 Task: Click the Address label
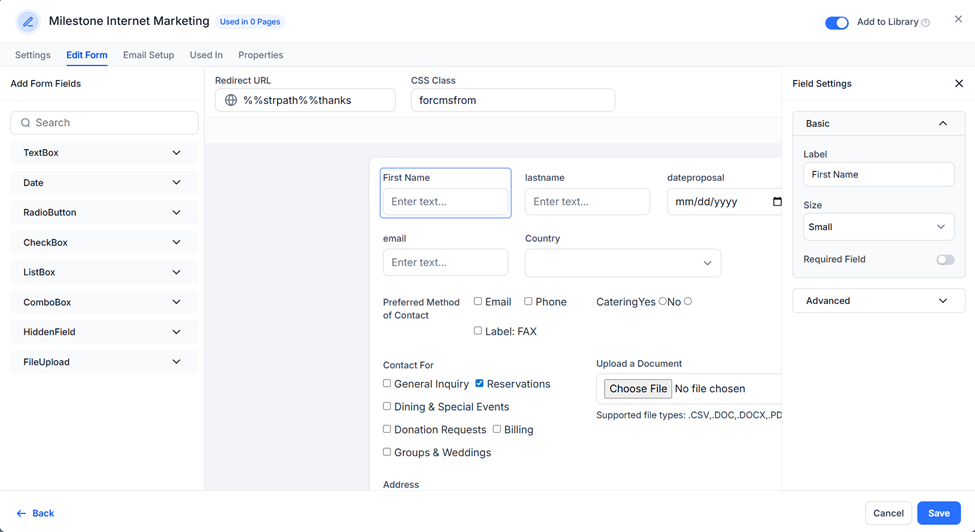pos(400,485)
